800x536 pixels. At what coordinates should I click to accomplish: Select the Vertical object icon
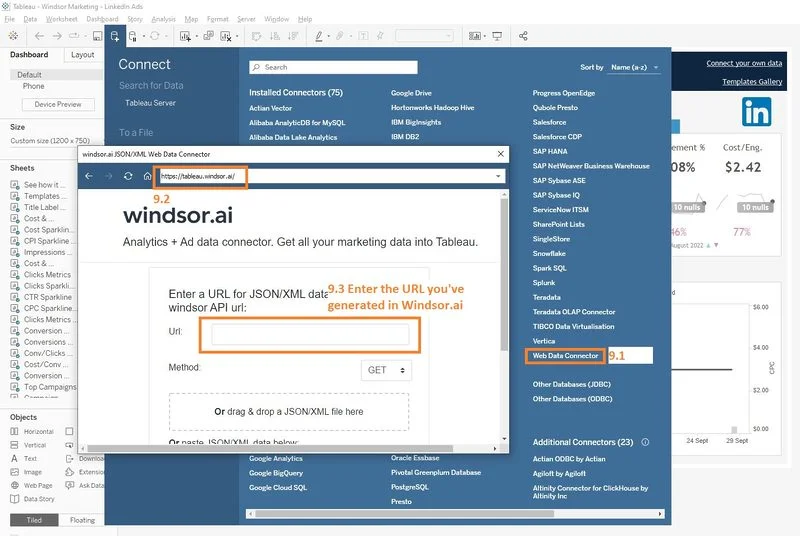14,445
